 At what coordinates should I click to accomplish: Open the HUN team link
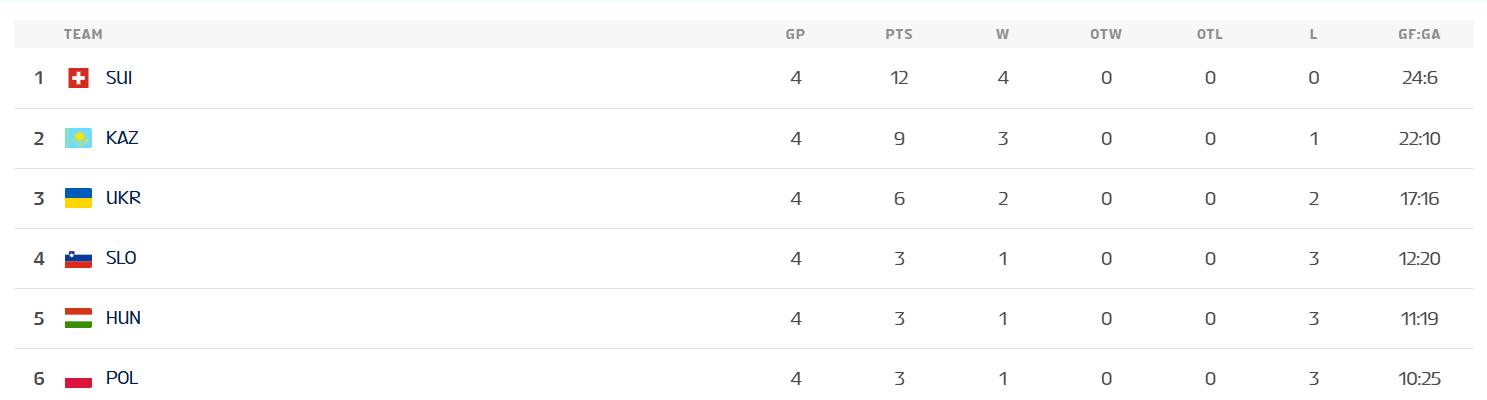point(123,318)
